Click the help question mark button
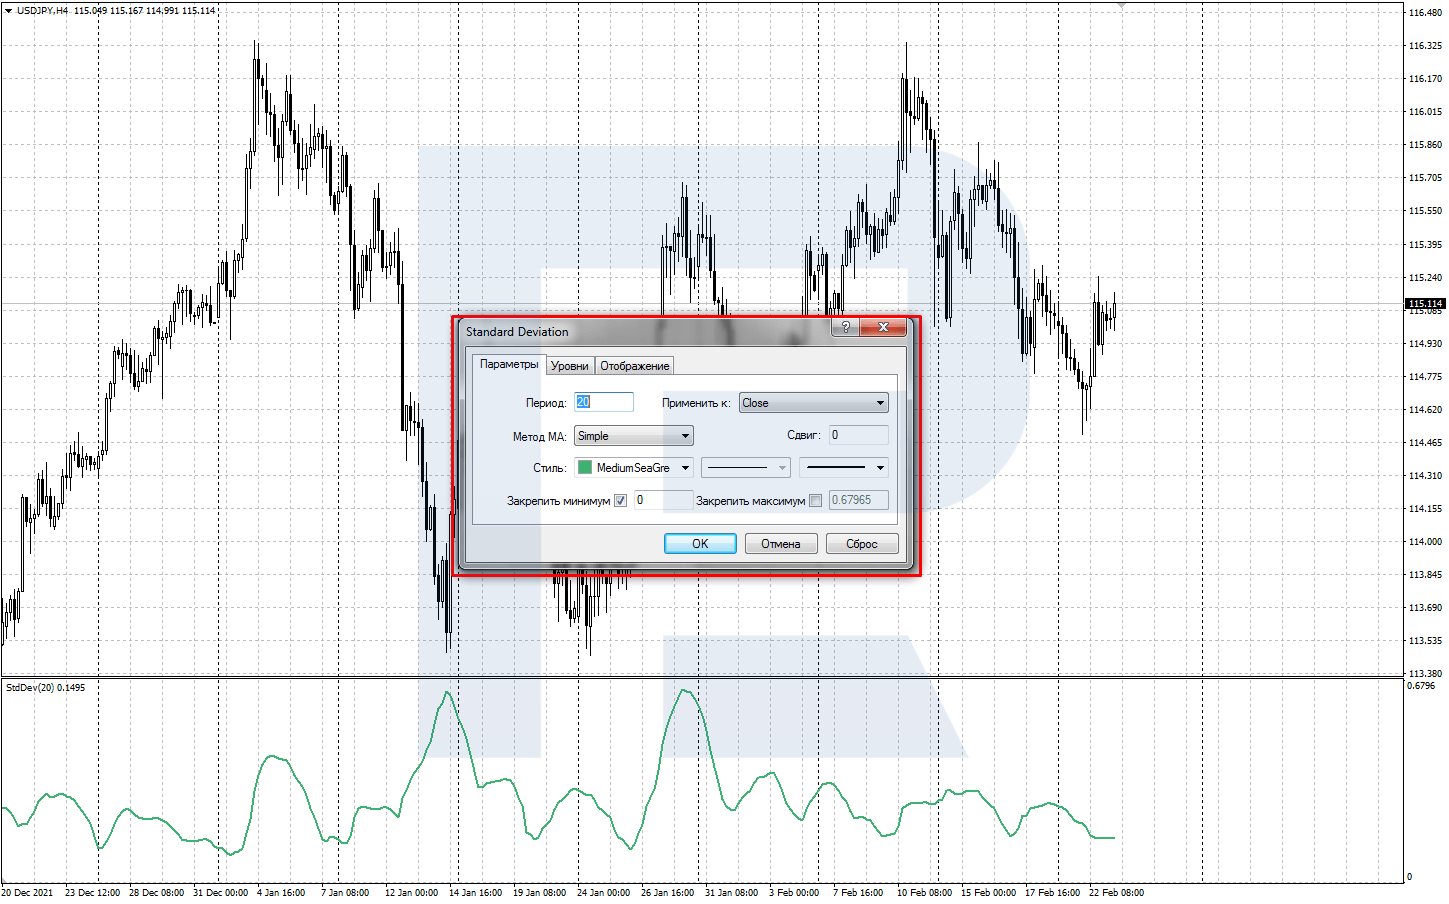The image size is (1449, 904). point(845,327)
